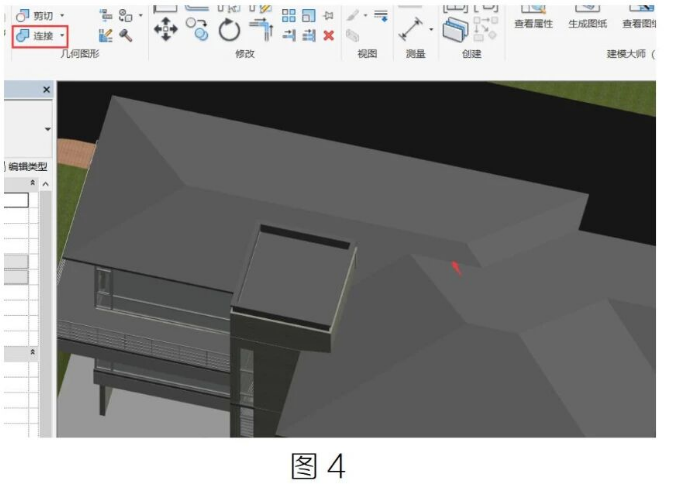Select the 剪切 (Cut) geometry tool
Image resolution: width=673 pixels, height=486 pixels.
point(35,16)
